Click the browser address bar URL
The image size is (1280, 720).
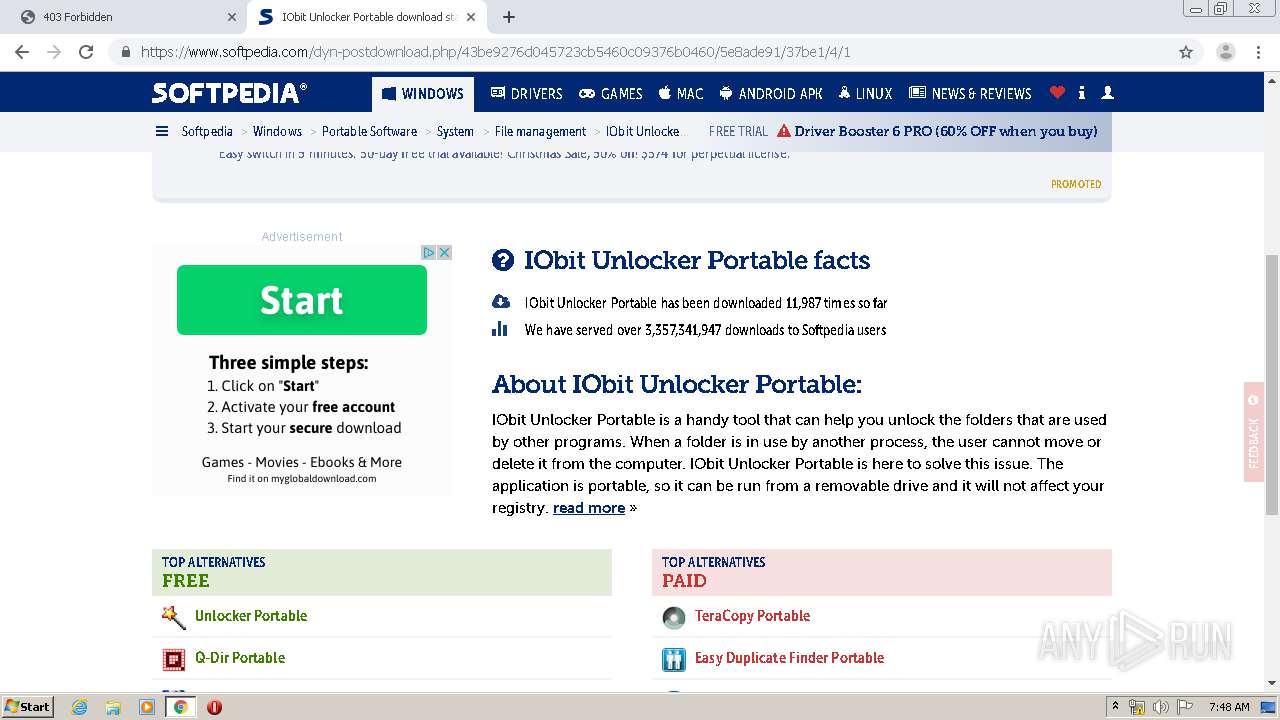coord(495,52)
